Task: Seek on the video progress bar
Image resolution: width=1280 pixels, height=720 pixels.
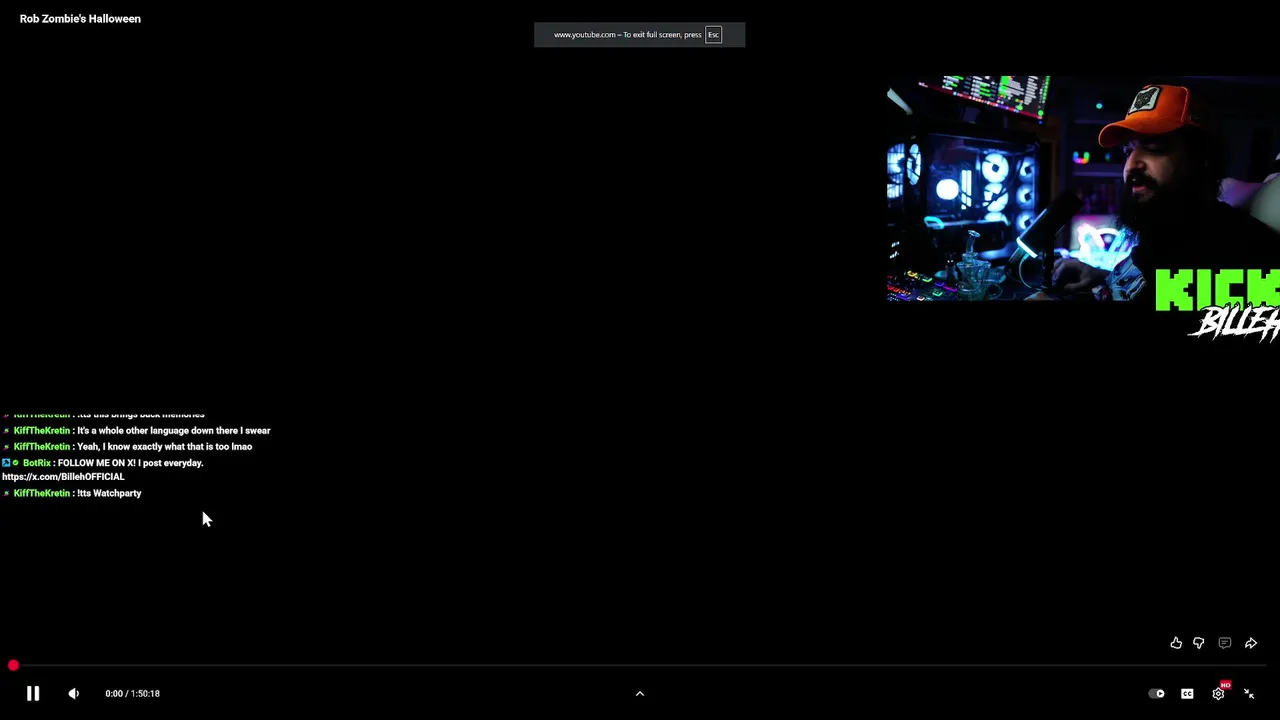Action: pyautogui.click(x=640, y=665)
